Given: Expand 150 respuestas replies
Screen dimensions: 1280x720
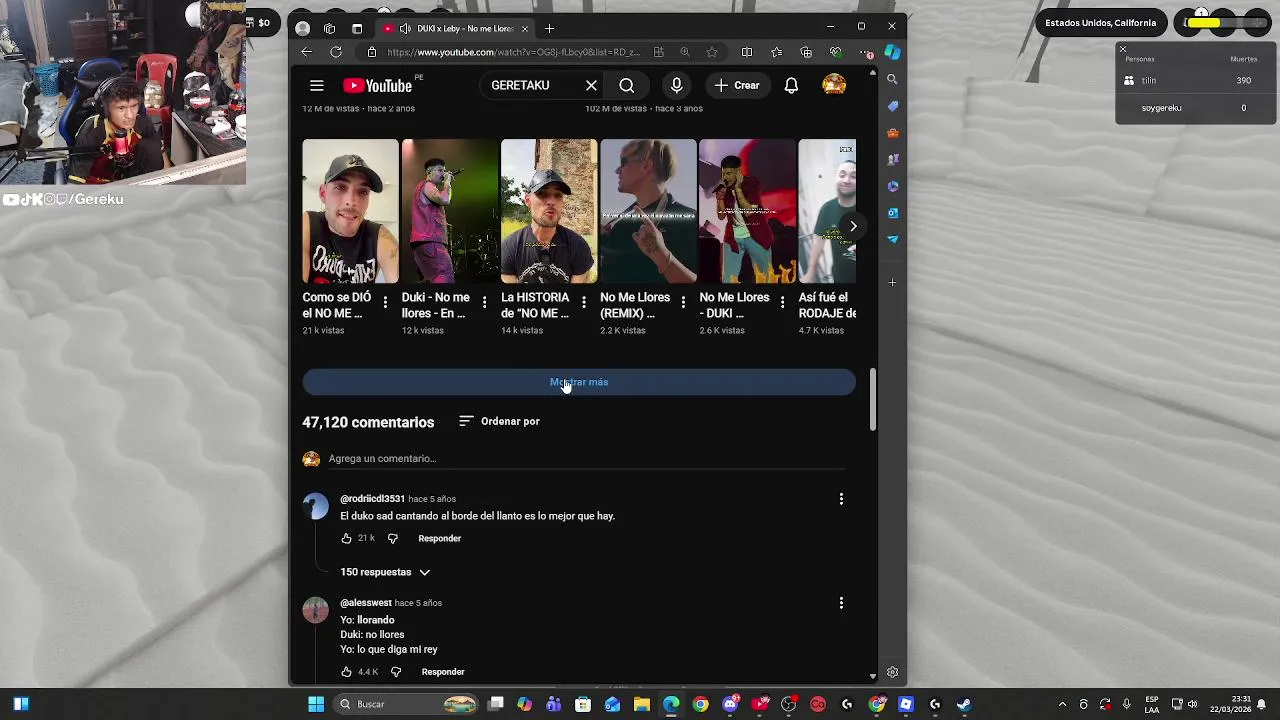Looking at the screenshot, I should coord(385,572).
